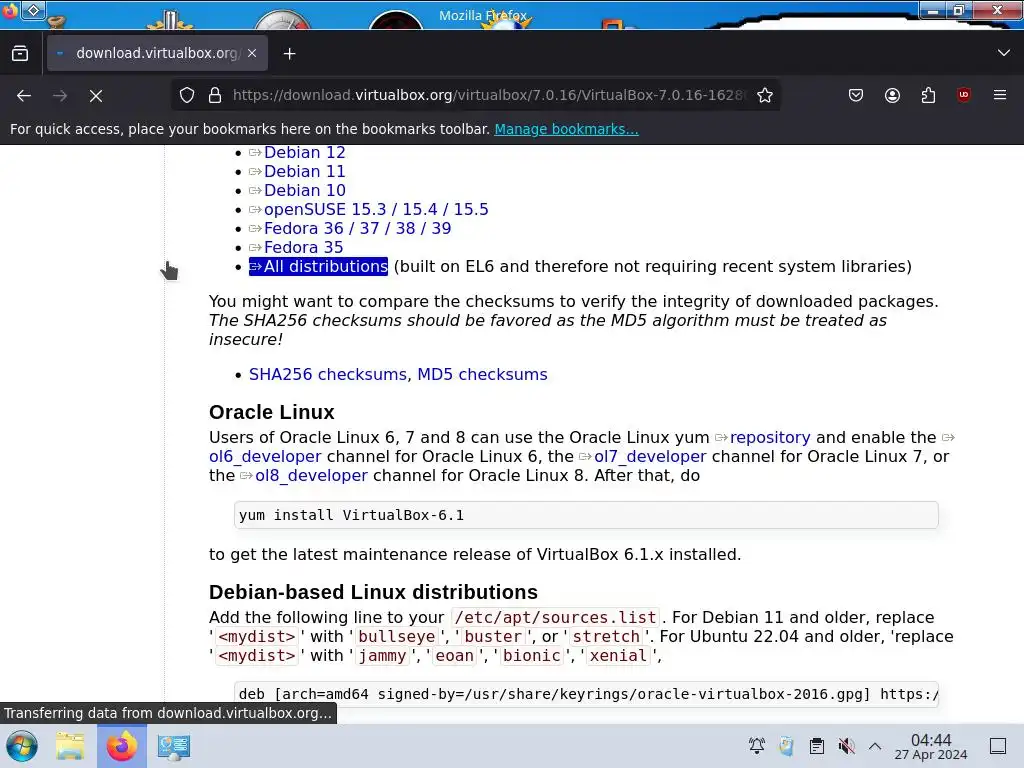Screen dimensions: 1024x768
Task: Click the show desktop tray button
Action: tap(997, 746)
